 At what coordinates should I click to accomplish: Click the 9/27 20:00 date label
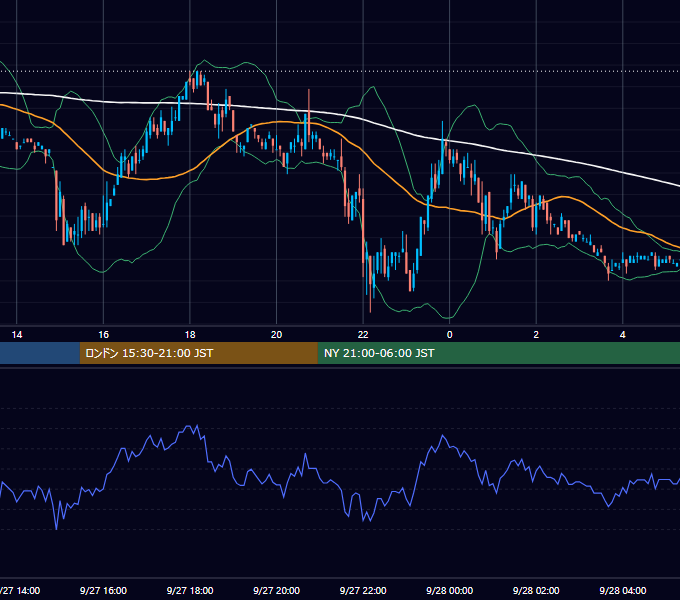point(276,590)
